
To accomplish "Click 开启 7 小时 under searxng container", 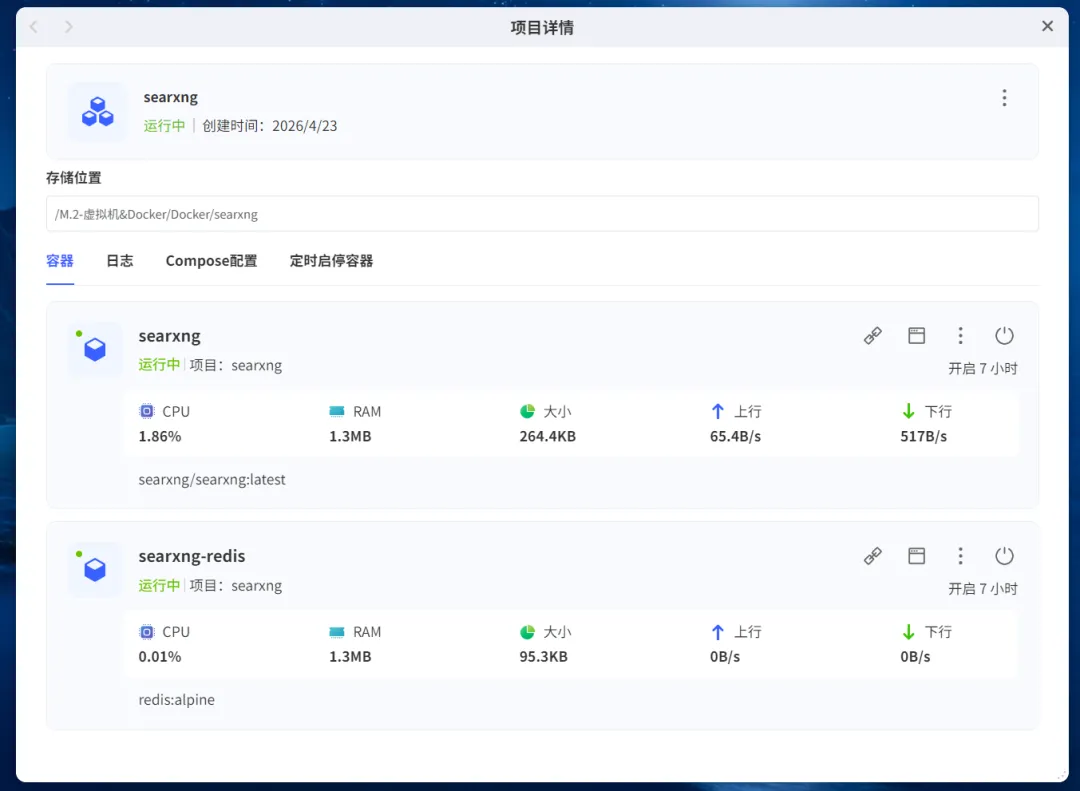I will coord(983,369).
